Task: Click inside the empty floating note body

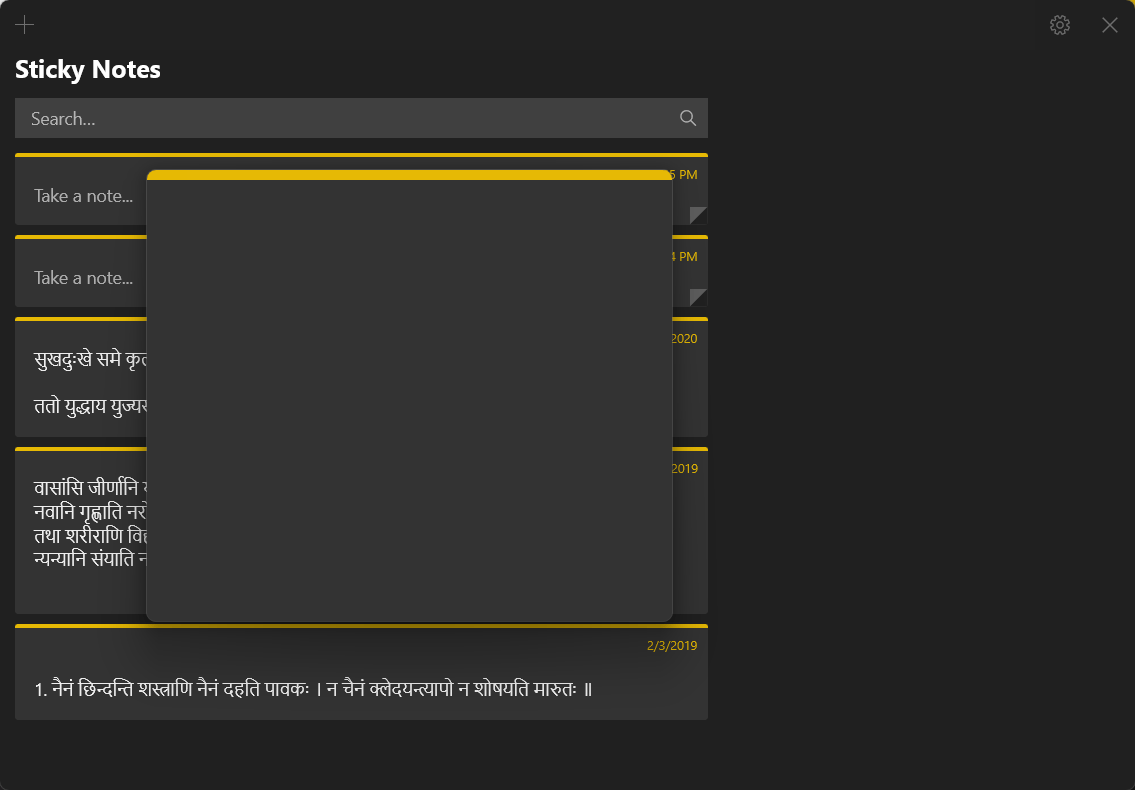Action: click(409, 400)
